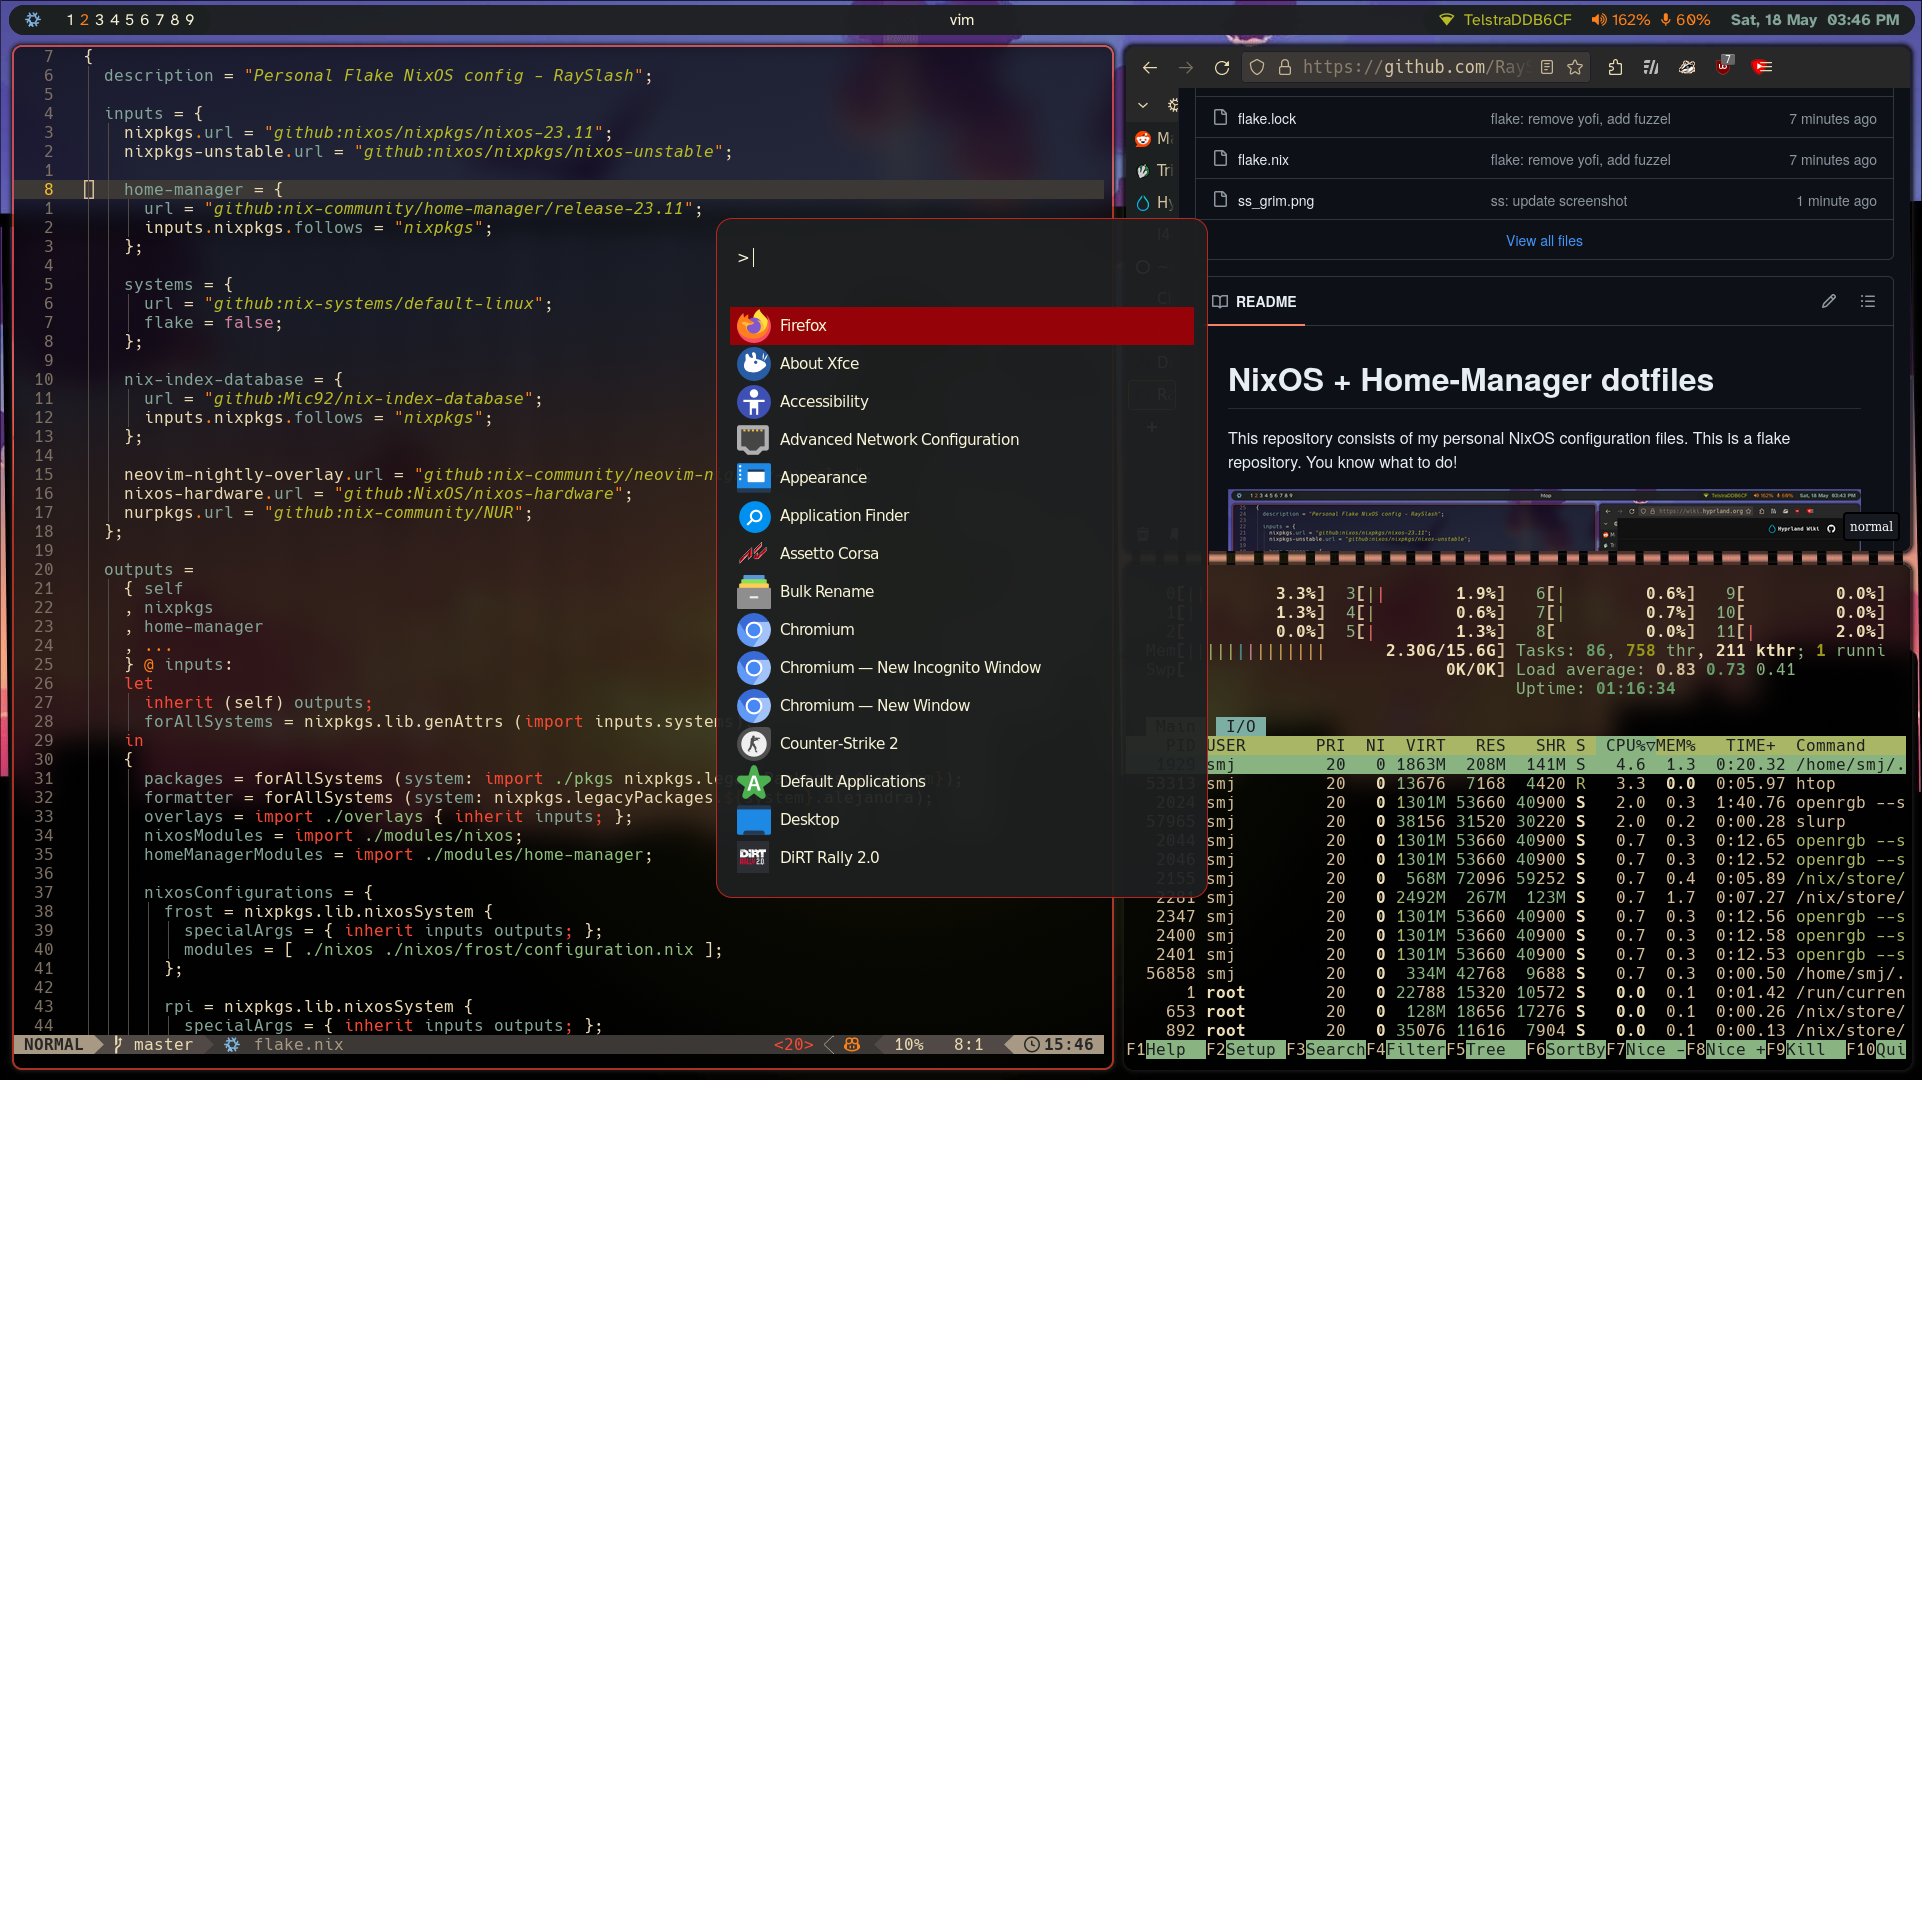This screenshot has height=1922, width=1922.
Task: Toggle Firefox reader view icon
Action: [1547, 67]
